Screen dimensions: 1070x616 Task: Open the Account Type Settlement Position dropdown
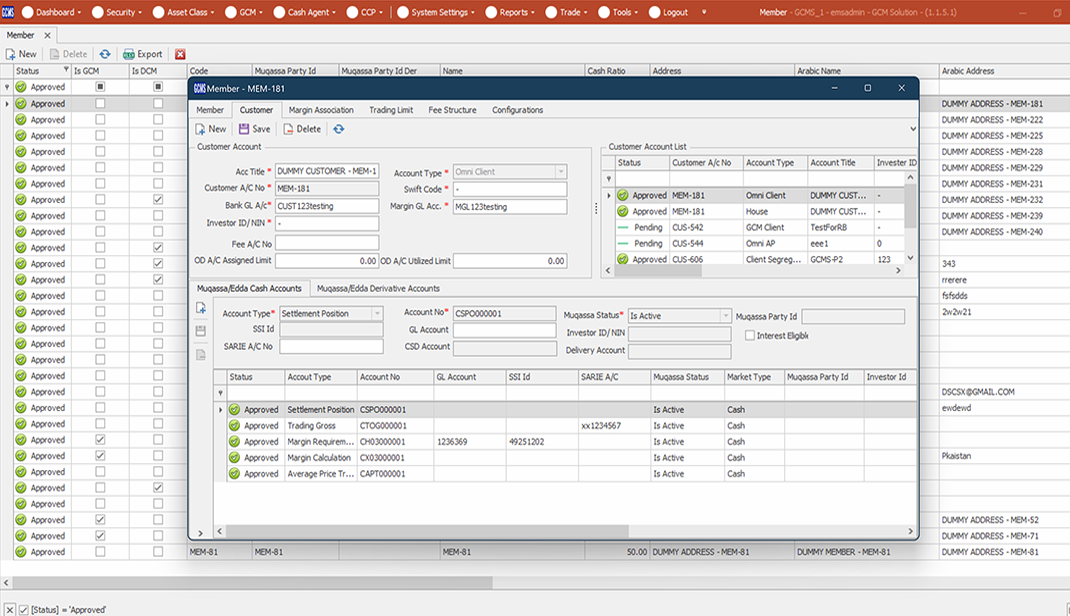click(x=377, y=314)
